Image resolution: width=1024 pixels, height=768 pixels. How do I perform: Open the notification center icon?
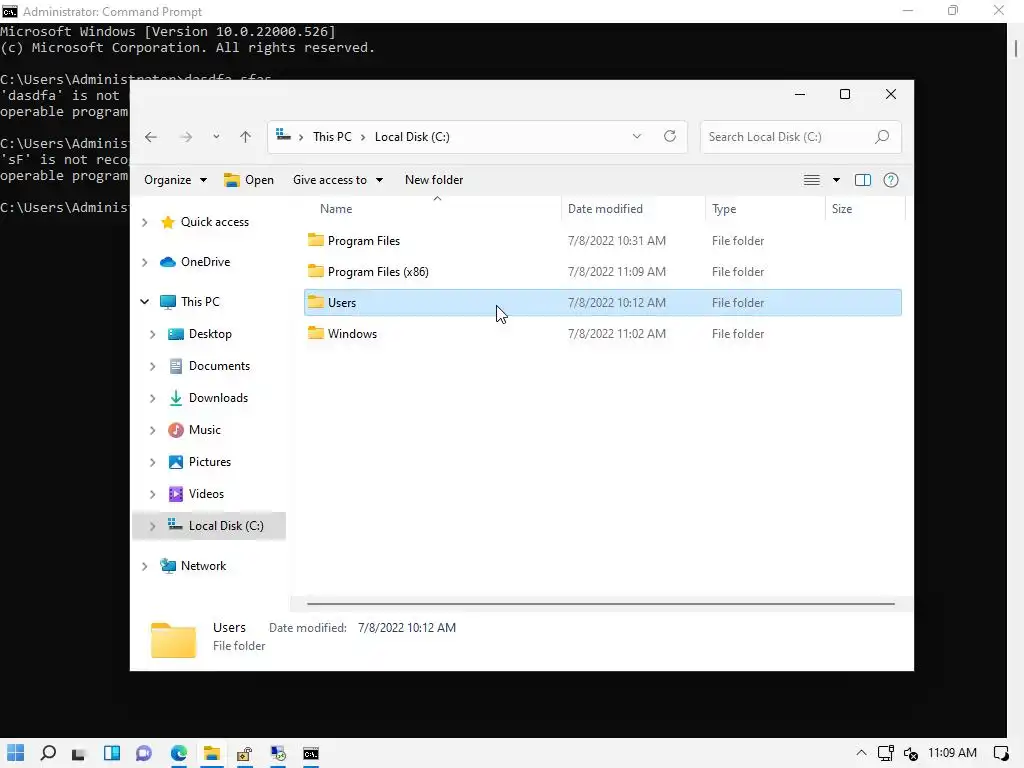[x=1000, y=753]
